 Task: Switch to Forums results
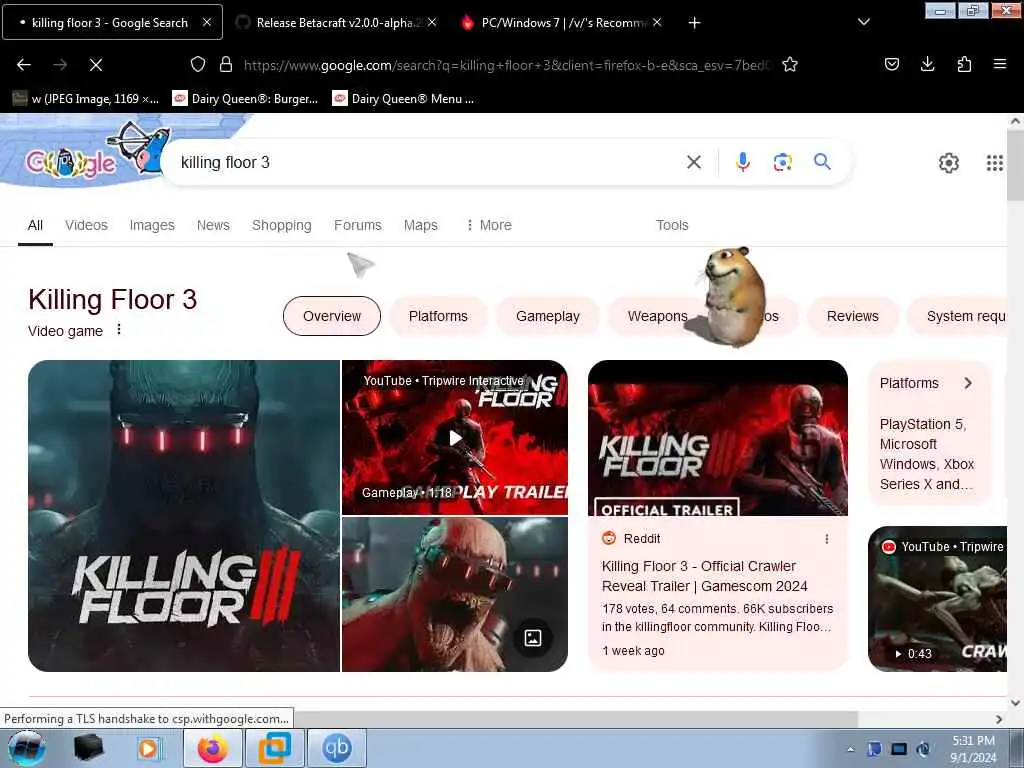coord(357,225)
